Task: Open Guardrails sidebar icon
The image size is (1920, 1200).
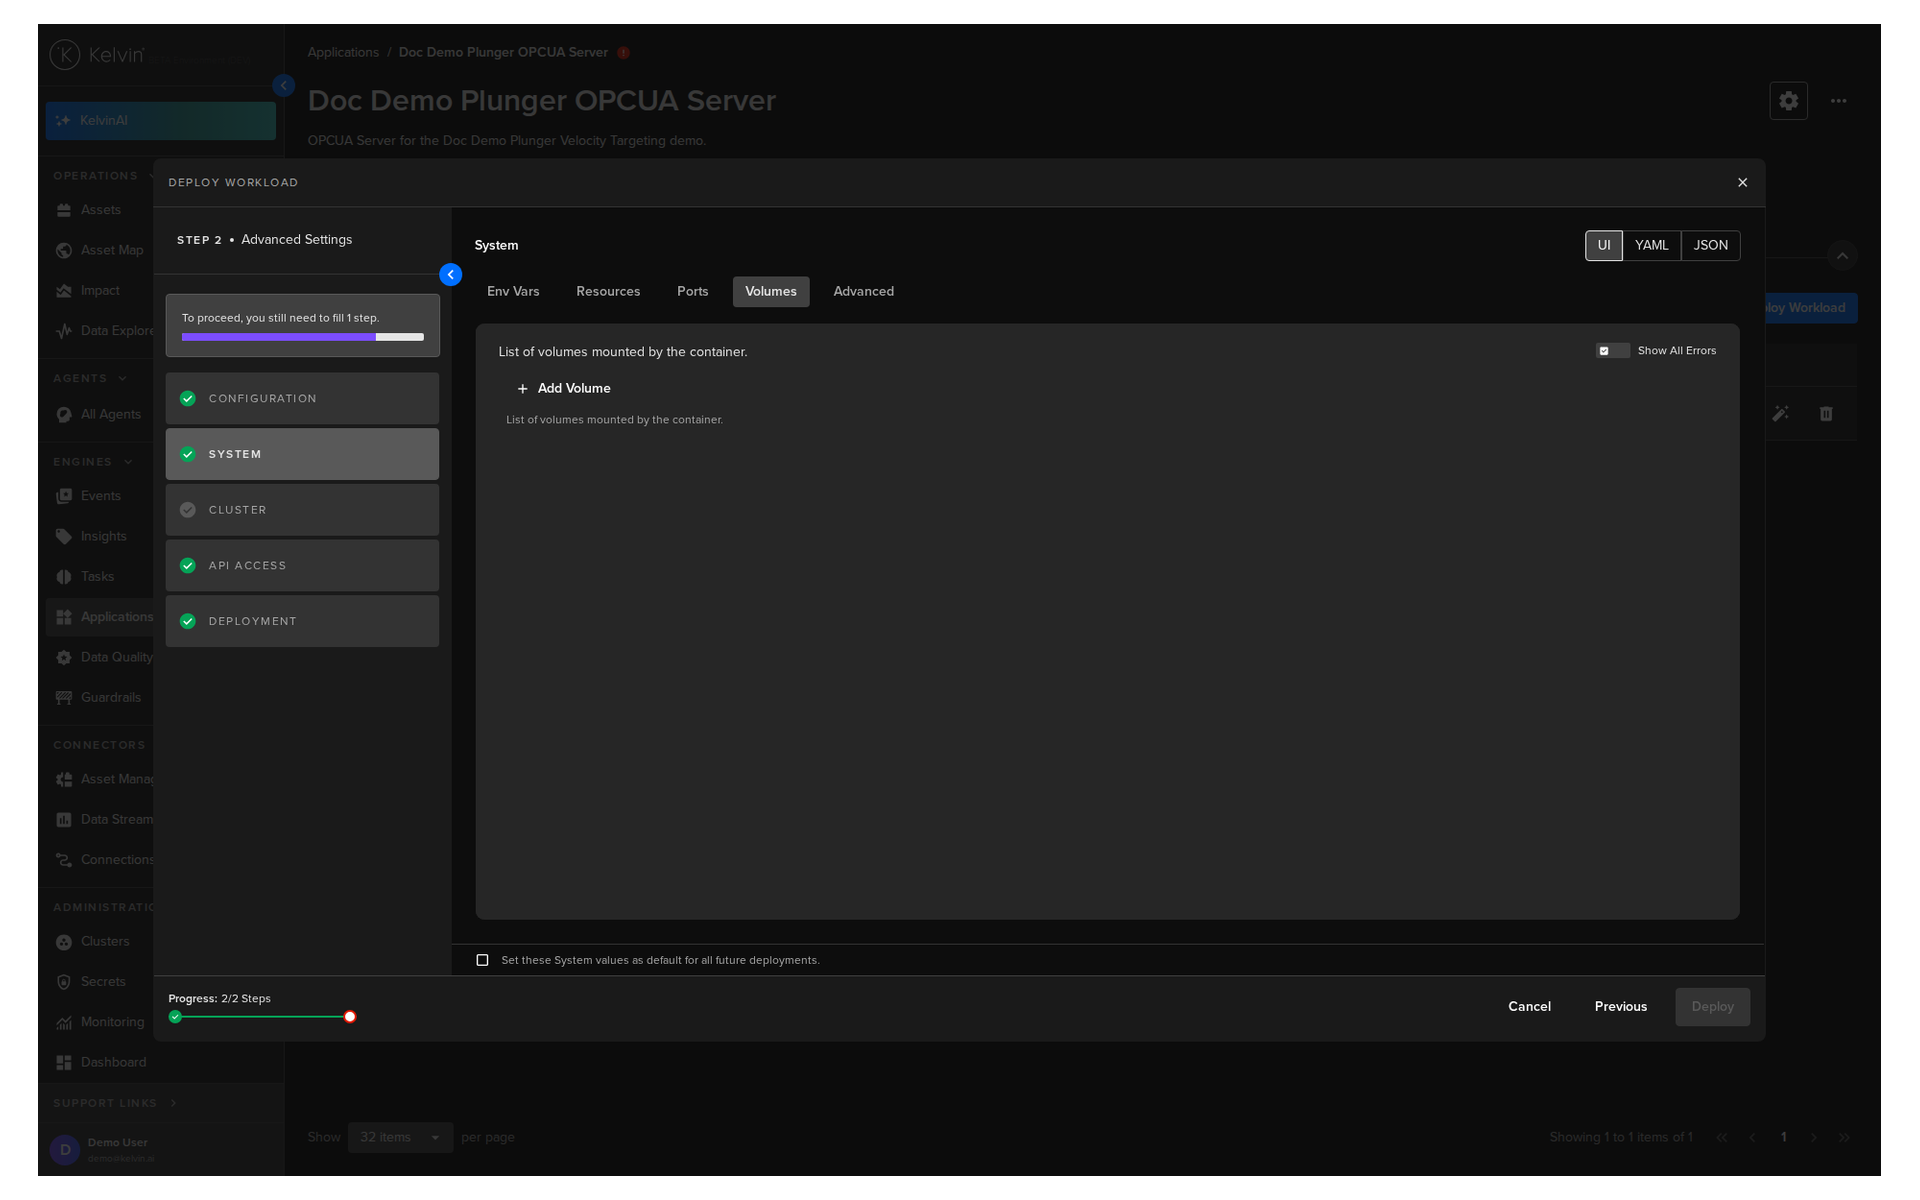Action: [64, 698]
